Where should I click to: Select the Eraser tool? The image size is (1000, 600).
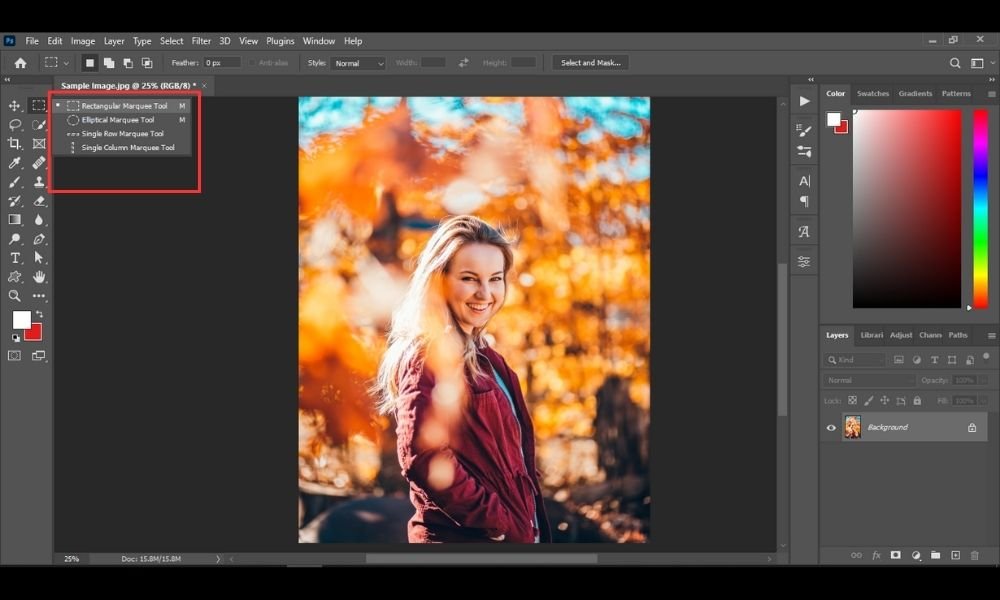click(39, 201)
